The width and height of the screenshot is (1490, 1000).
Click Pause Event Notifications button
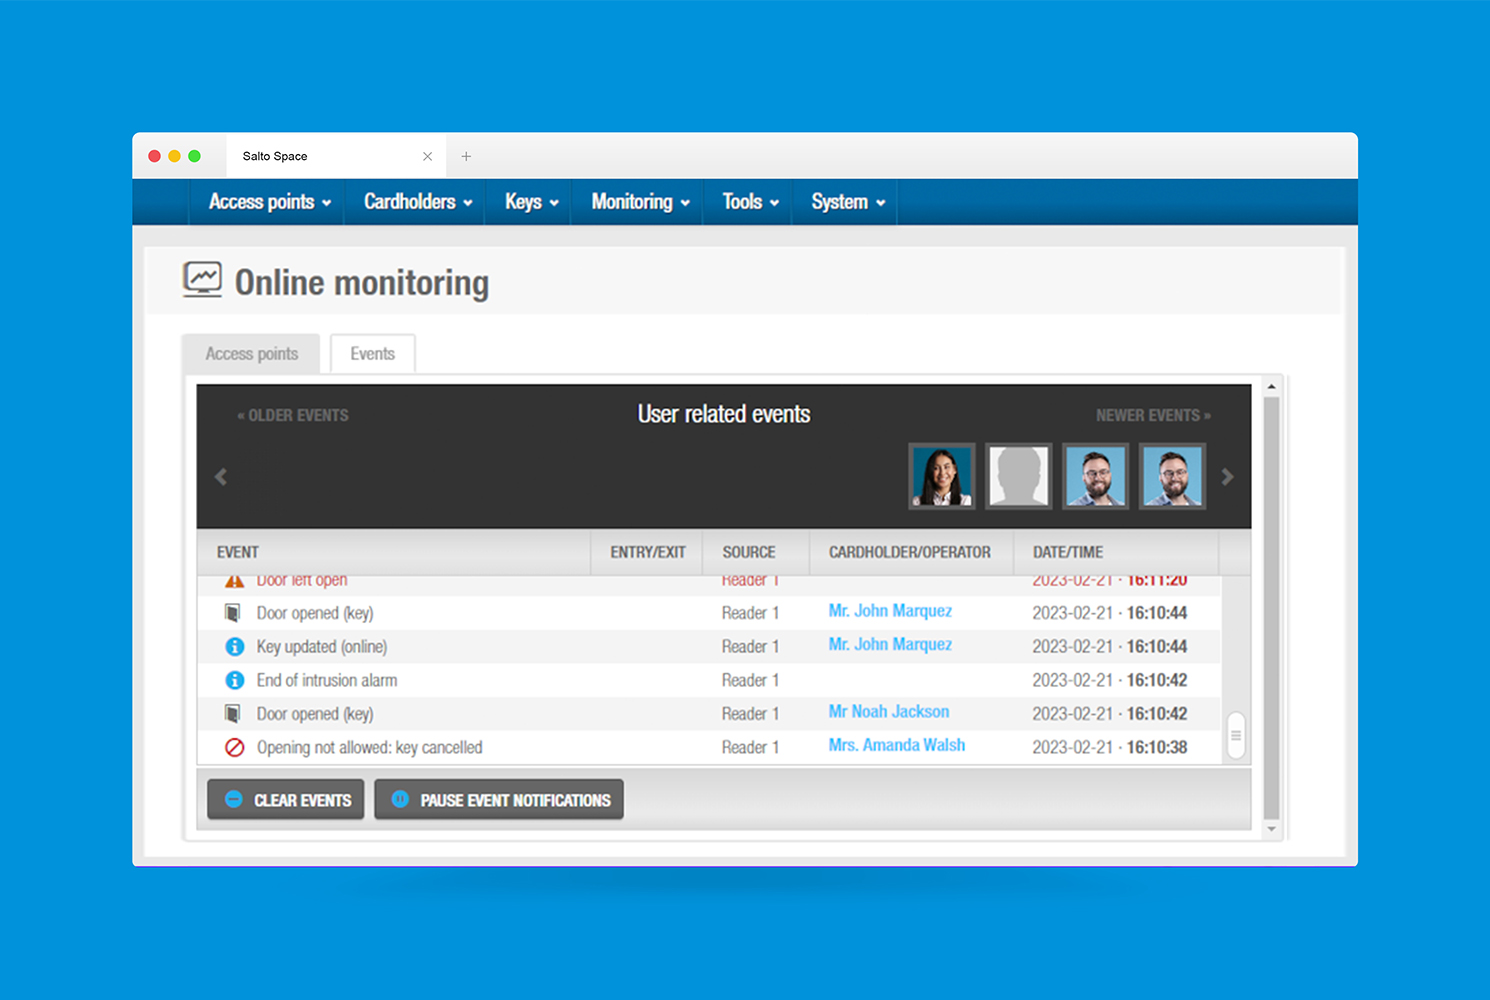pos(499,800)
